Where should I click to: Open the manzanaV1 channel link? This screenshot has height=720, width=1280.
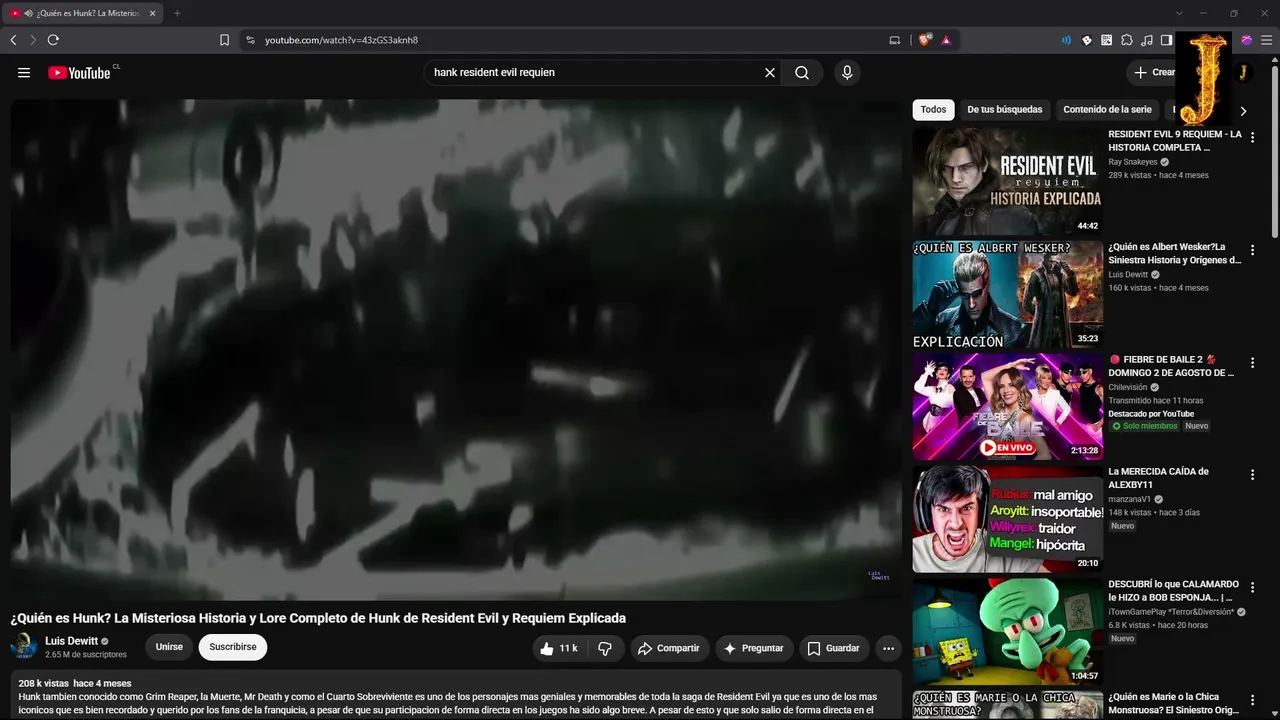click(1129, 499)
